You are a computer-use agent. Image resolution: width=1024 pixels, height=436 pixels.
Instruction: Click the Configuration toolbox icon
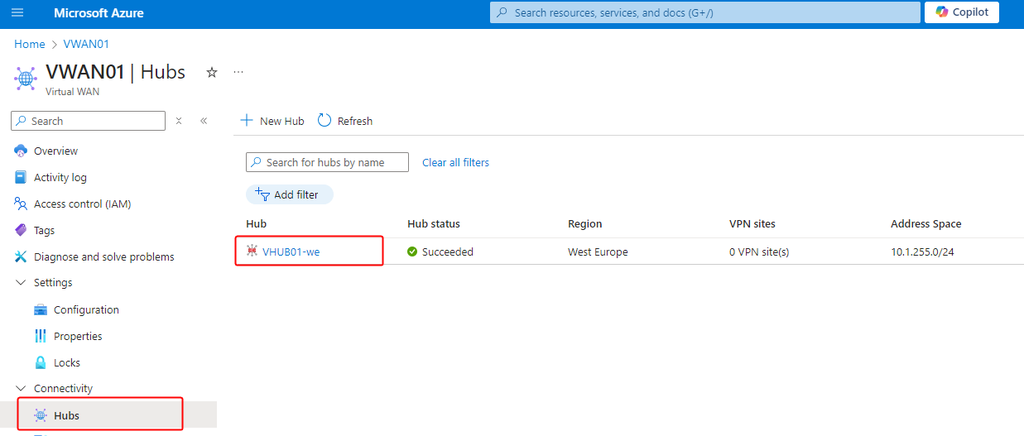[40, 309]
